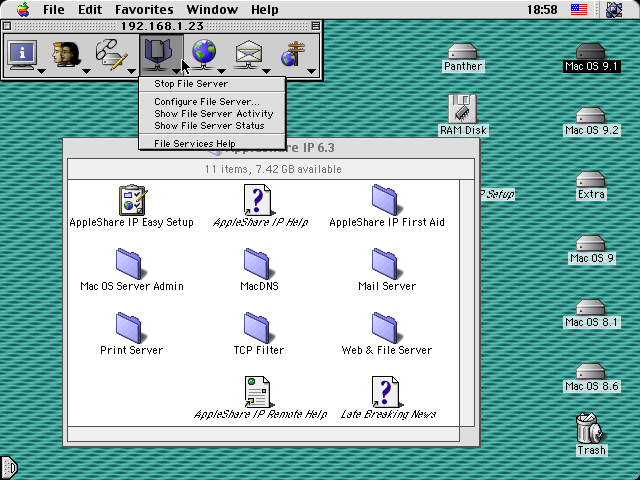Screen dimensions: 640x480
Task: Open dropdown arrow beside signpost globe icon
Action: tap(311, 71)
